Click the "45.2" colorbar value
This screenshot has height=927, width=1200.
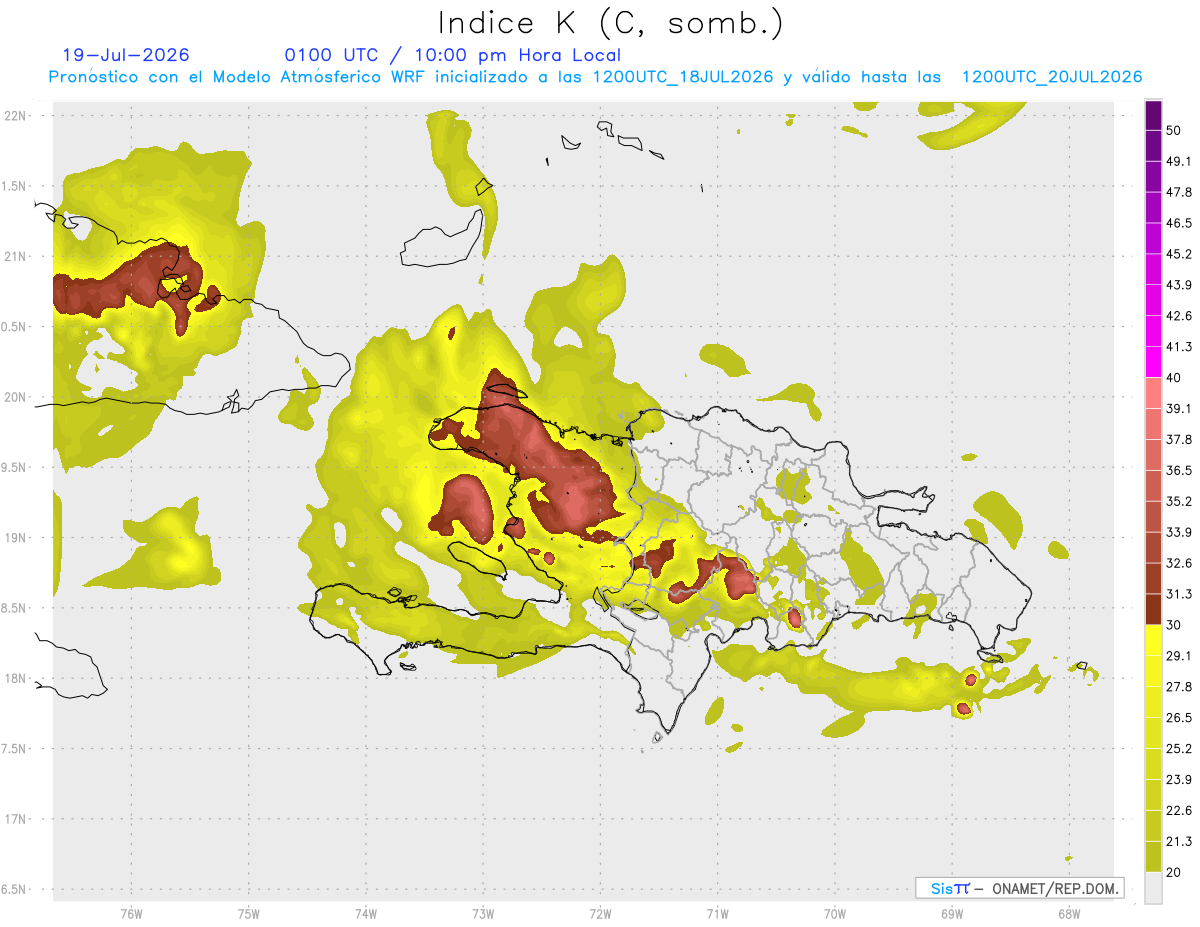(1179, 254)
